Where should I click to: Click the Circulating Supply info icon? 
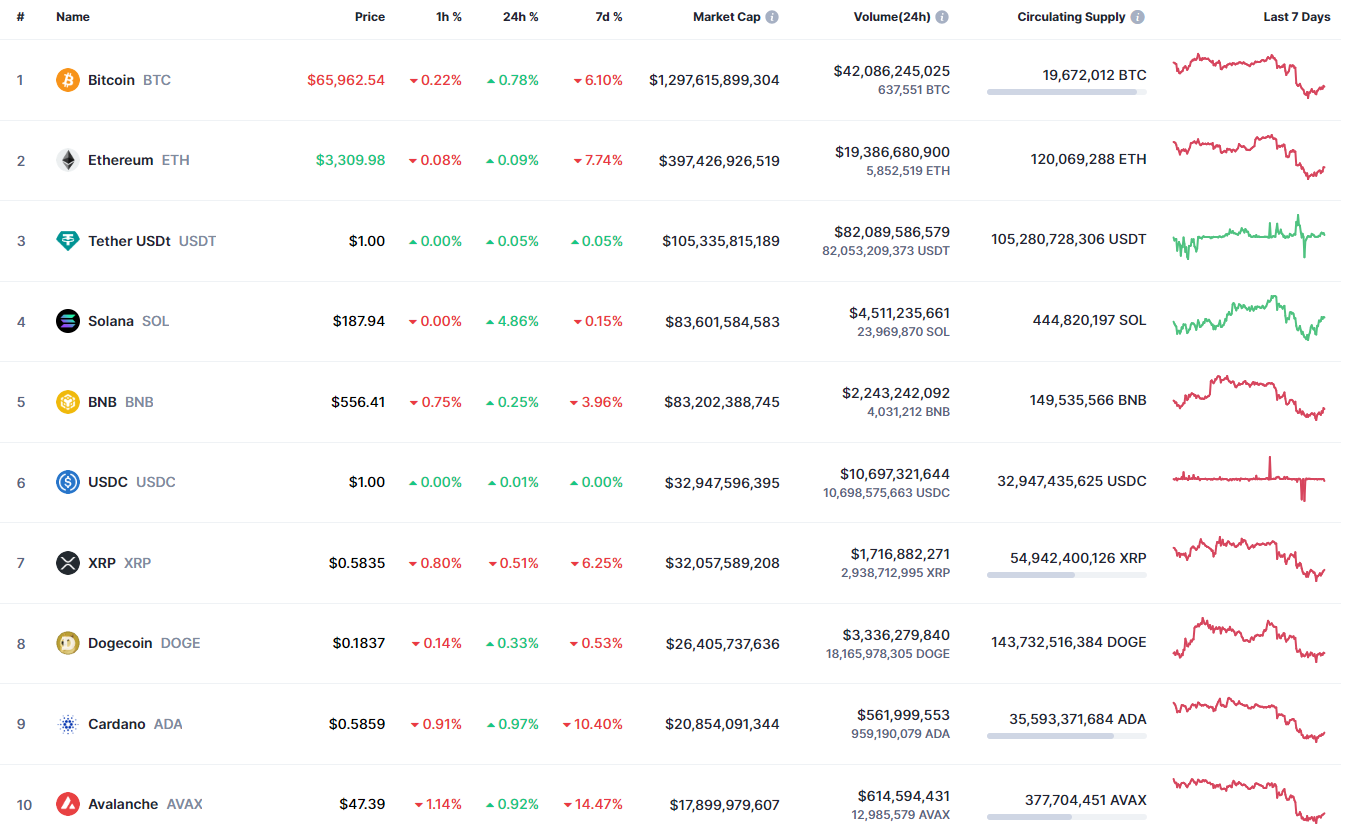[1138, 17]
